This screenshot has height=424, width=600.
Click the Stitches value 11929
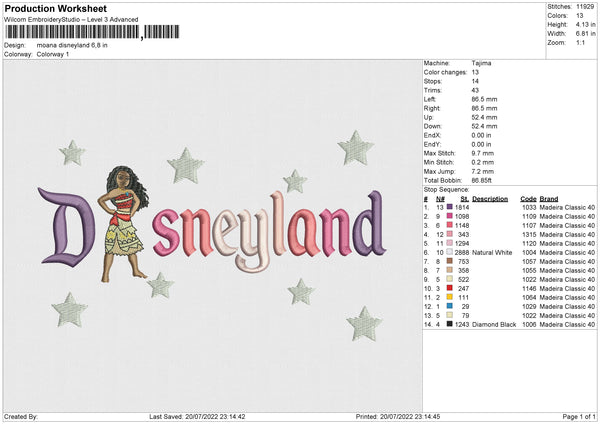[x=585, y=7]
